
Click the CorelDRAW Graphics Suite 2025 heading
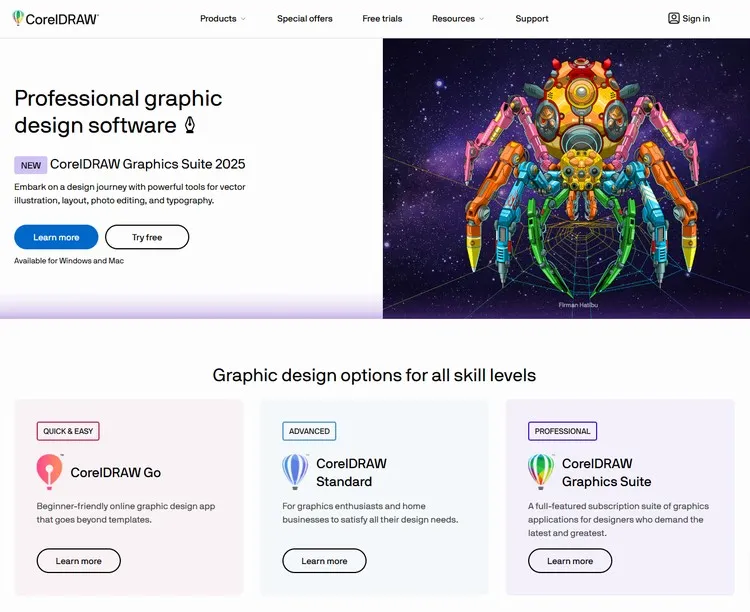(148, 164)
